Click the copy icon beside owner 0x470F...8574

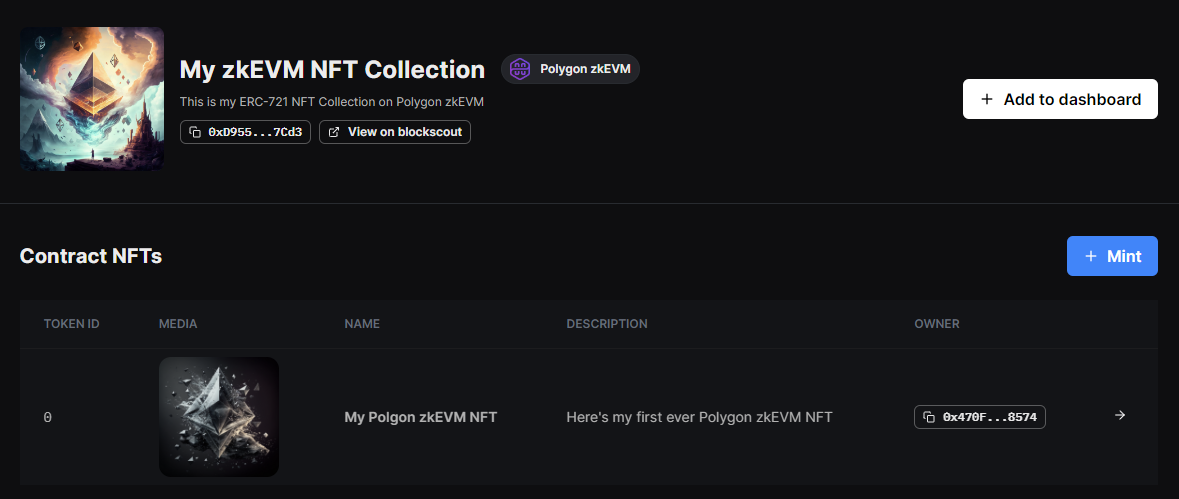tap(929, 417)
